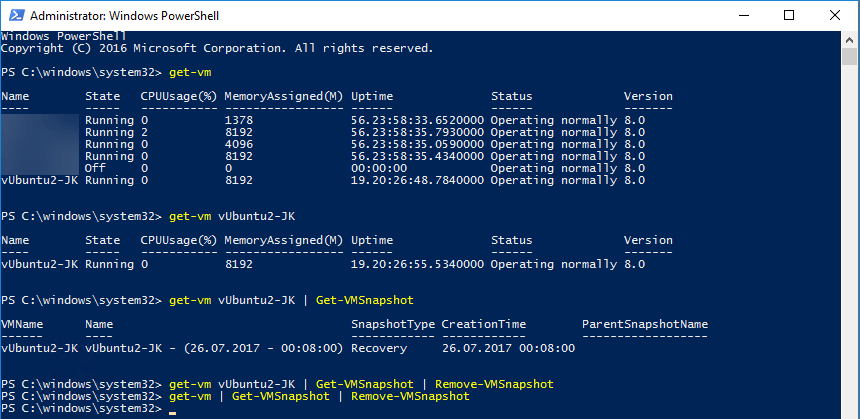Viewport: 860px width, 419px height.
Task: Click the 'MemoryAssigned(M)' header in first table
Action: pyautogui.click(x=284, y=97)
